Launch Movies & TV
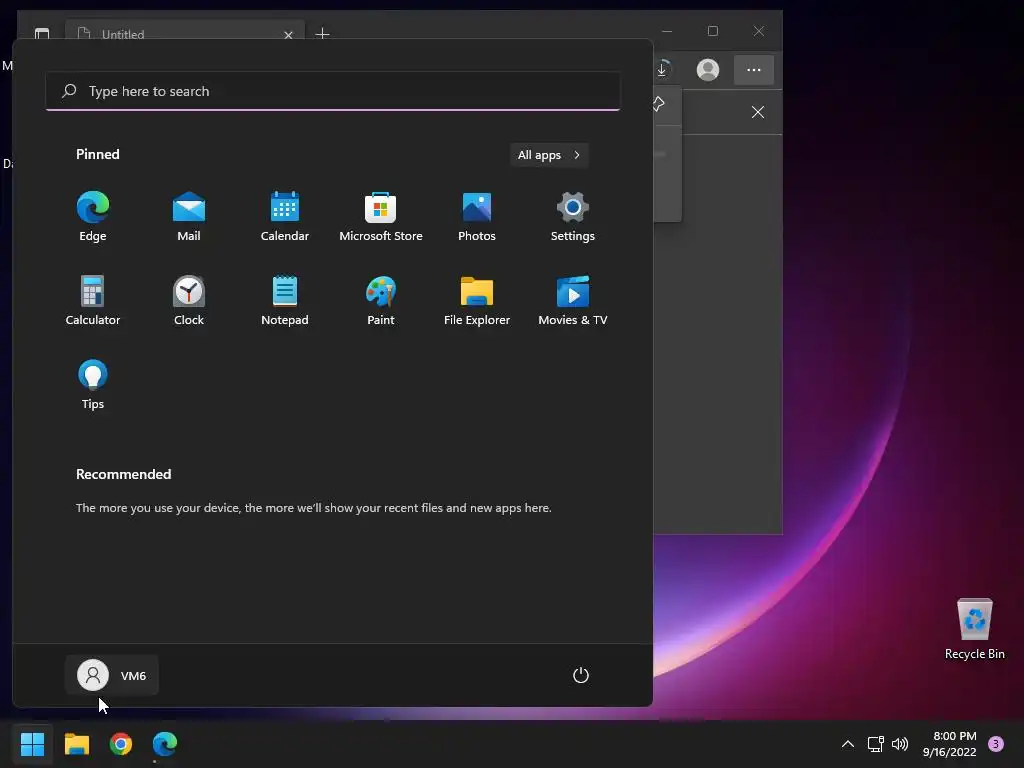Image resolution: width=1024 pixels, height=768 pixels. [x=573, y=300]
